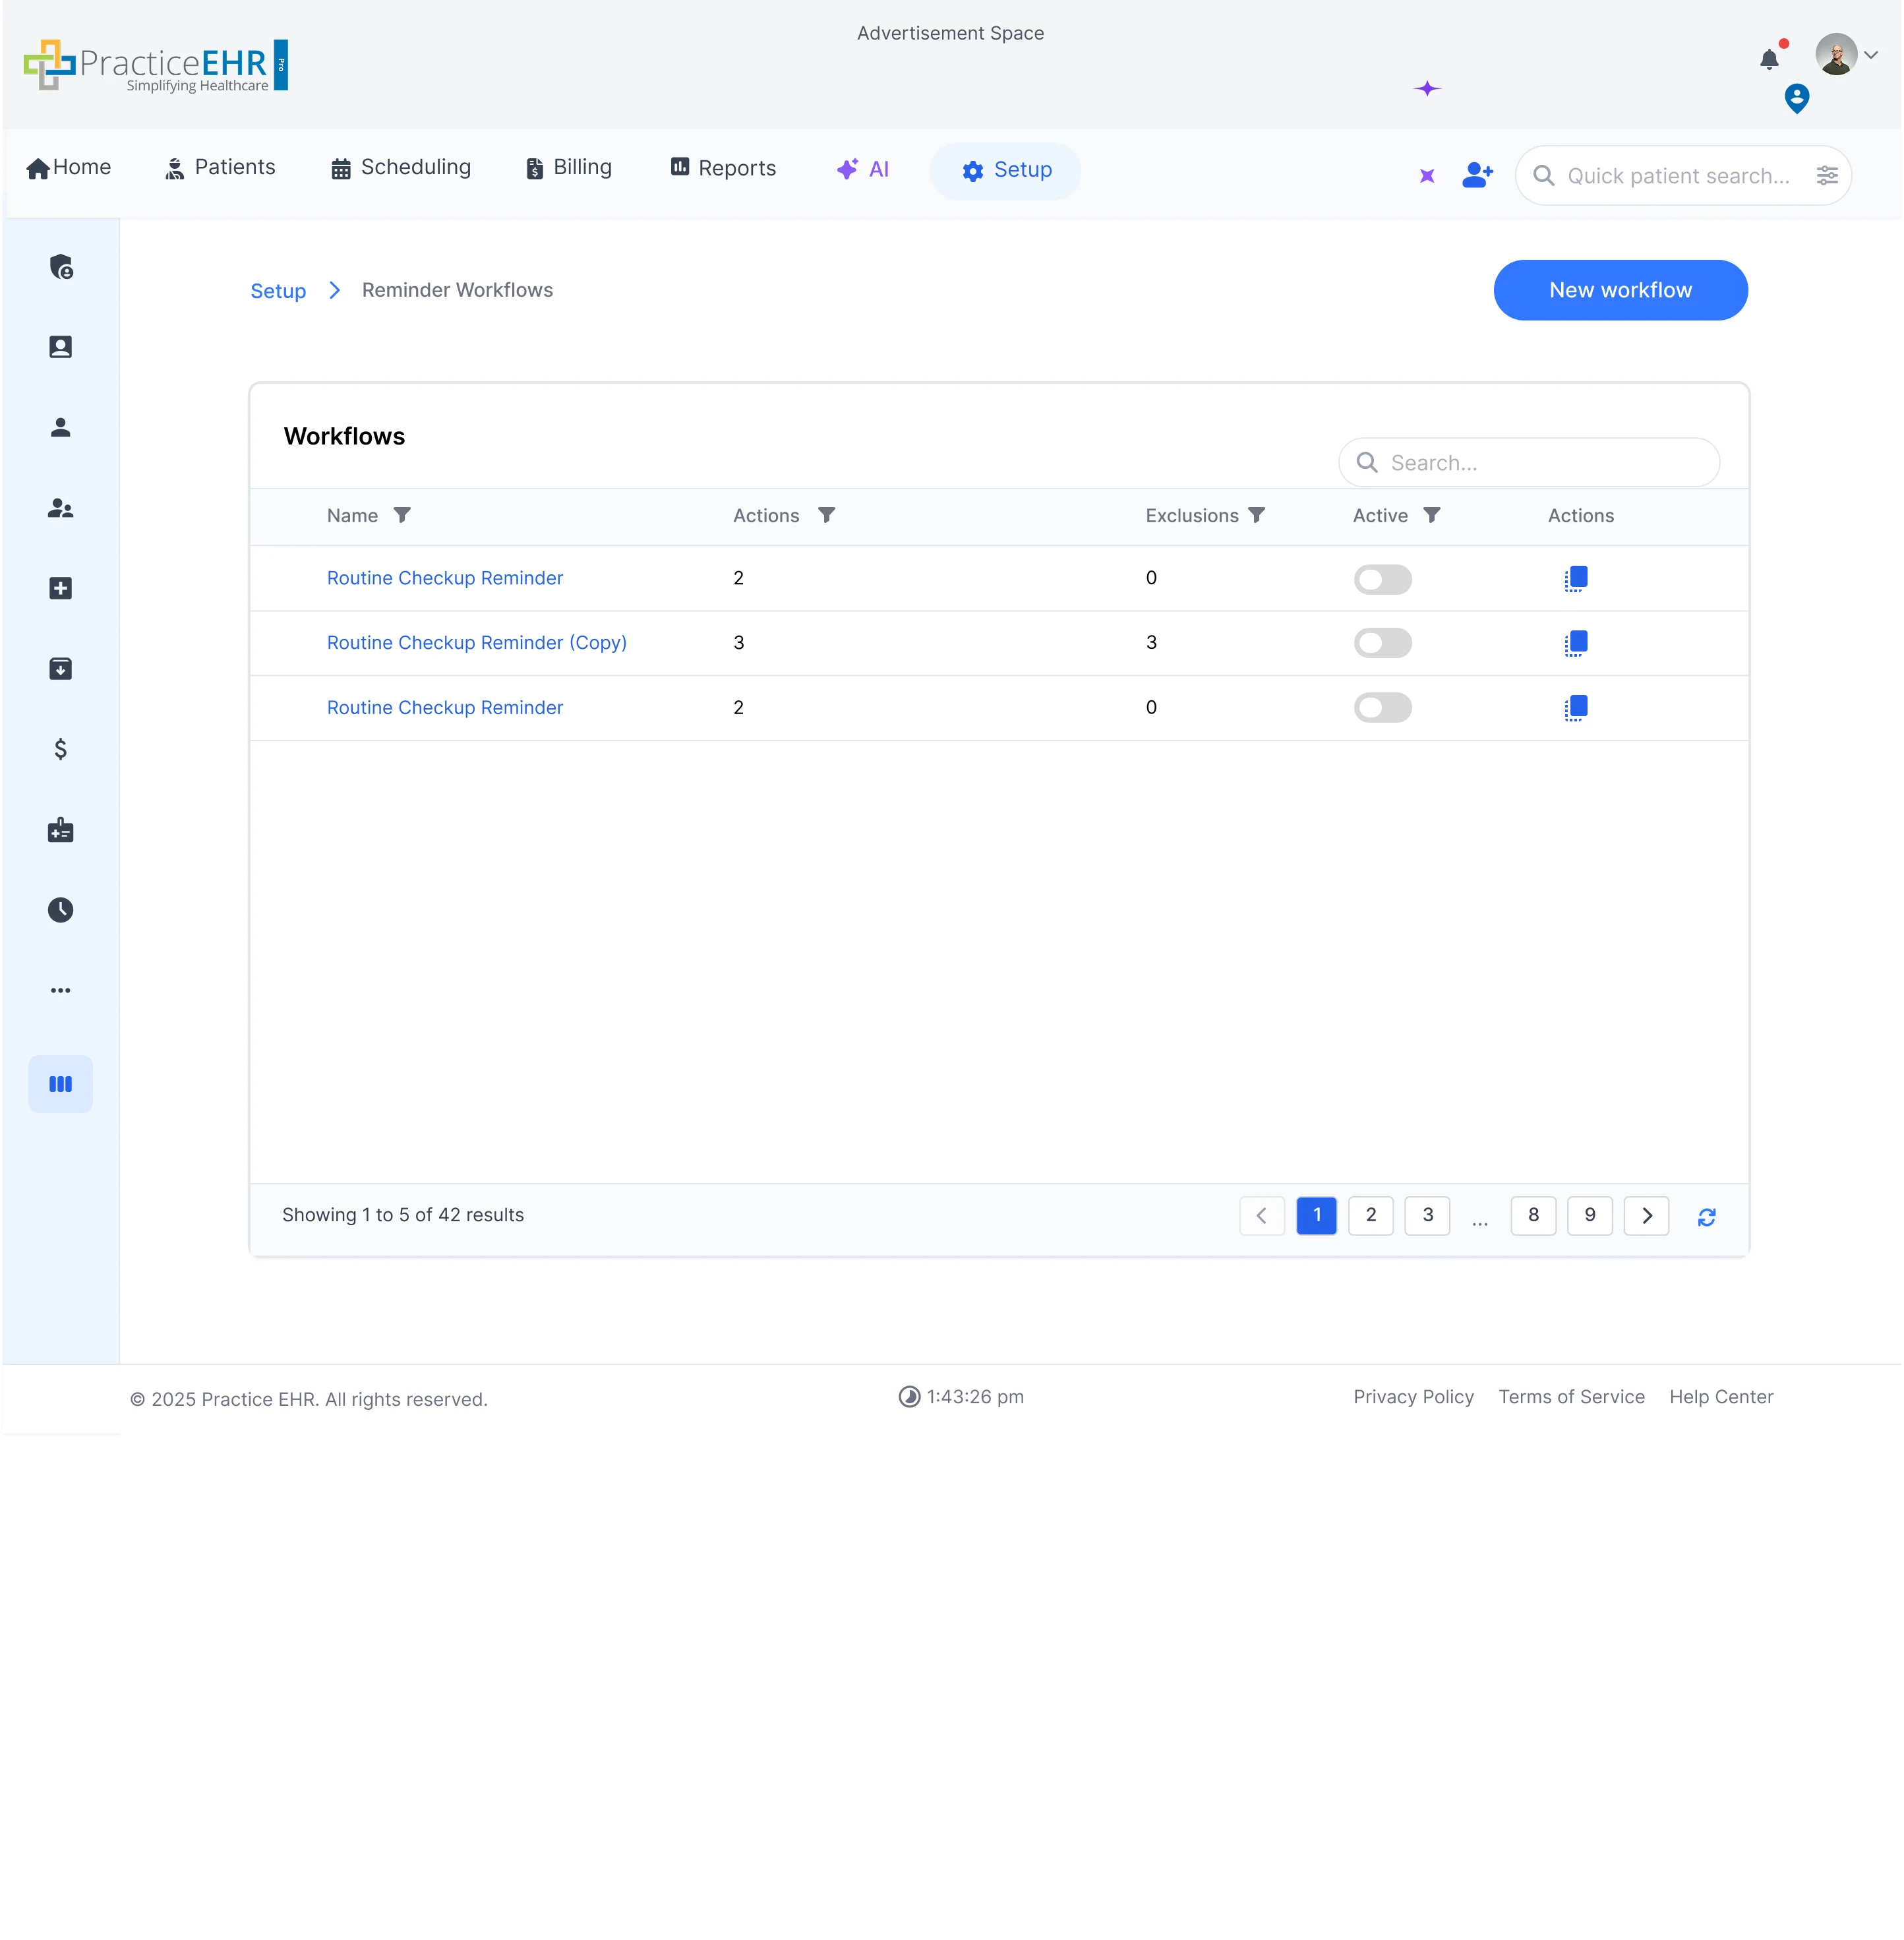Viewport: 1904px width, 1940px height.
Task: Select the insurance shield icon in sidebar
Action: coord(61,267)
